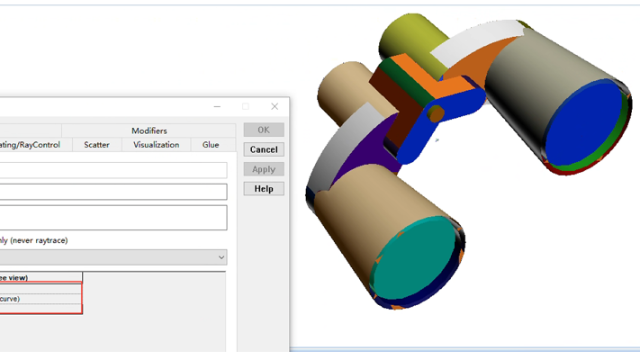Click the blue lens on the binocular model

click(x=584, y=122)
